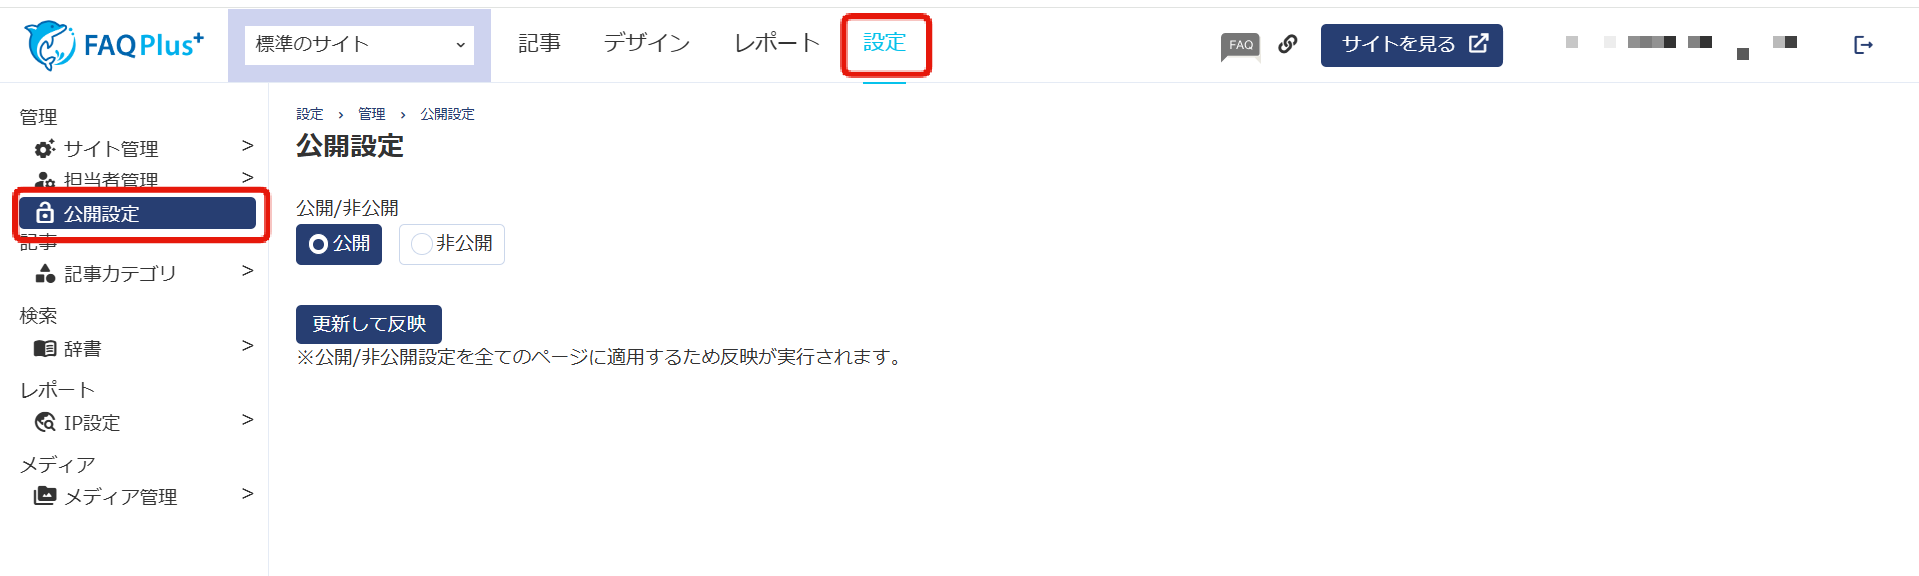
Task: Open the FAQ speech bubble icon
Action: 1240,46
